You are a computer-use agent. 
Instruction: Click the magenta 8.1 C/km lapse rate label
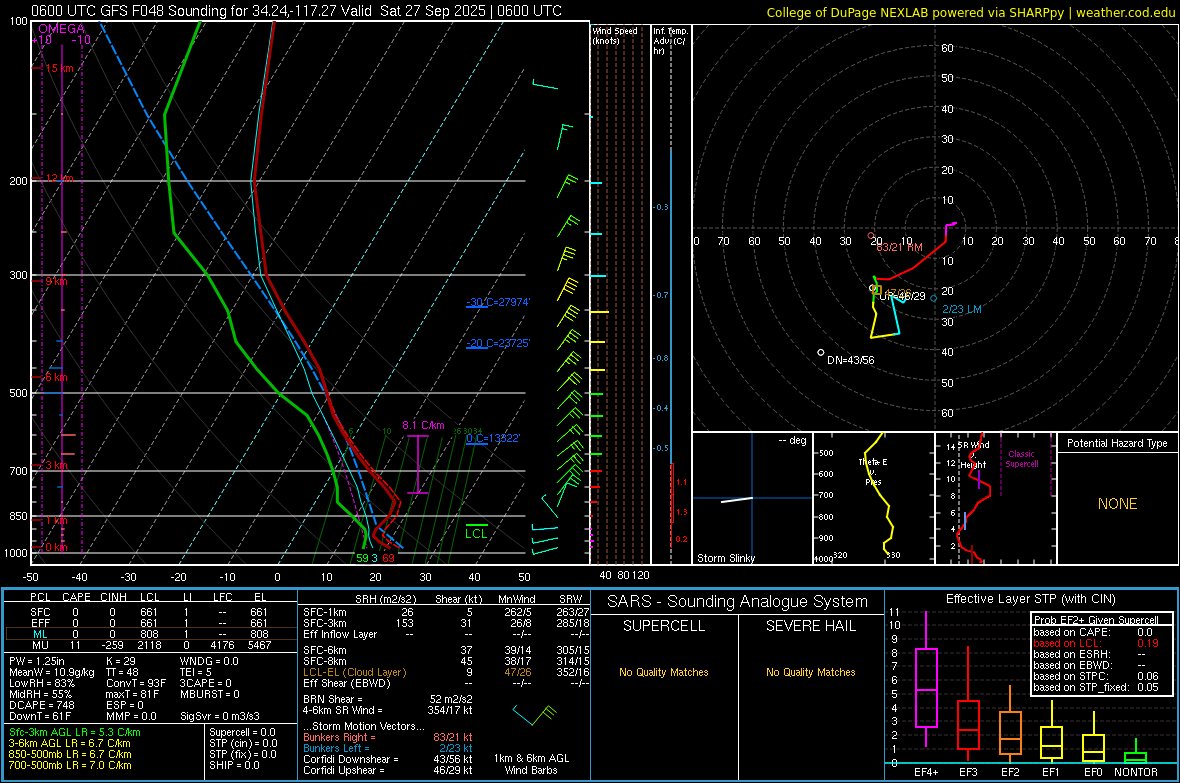tap(423, 425)
